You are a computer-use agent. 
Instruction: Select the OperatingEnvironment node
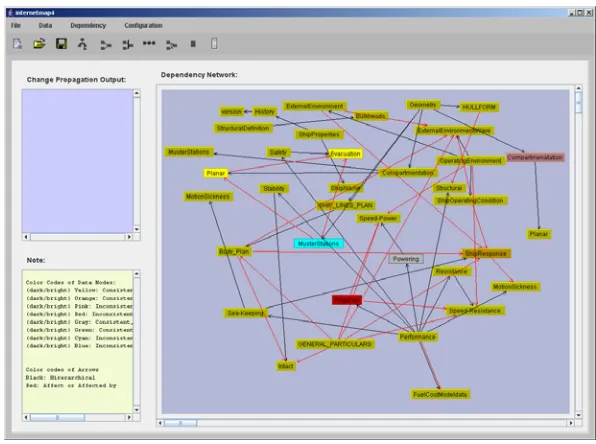471,161
